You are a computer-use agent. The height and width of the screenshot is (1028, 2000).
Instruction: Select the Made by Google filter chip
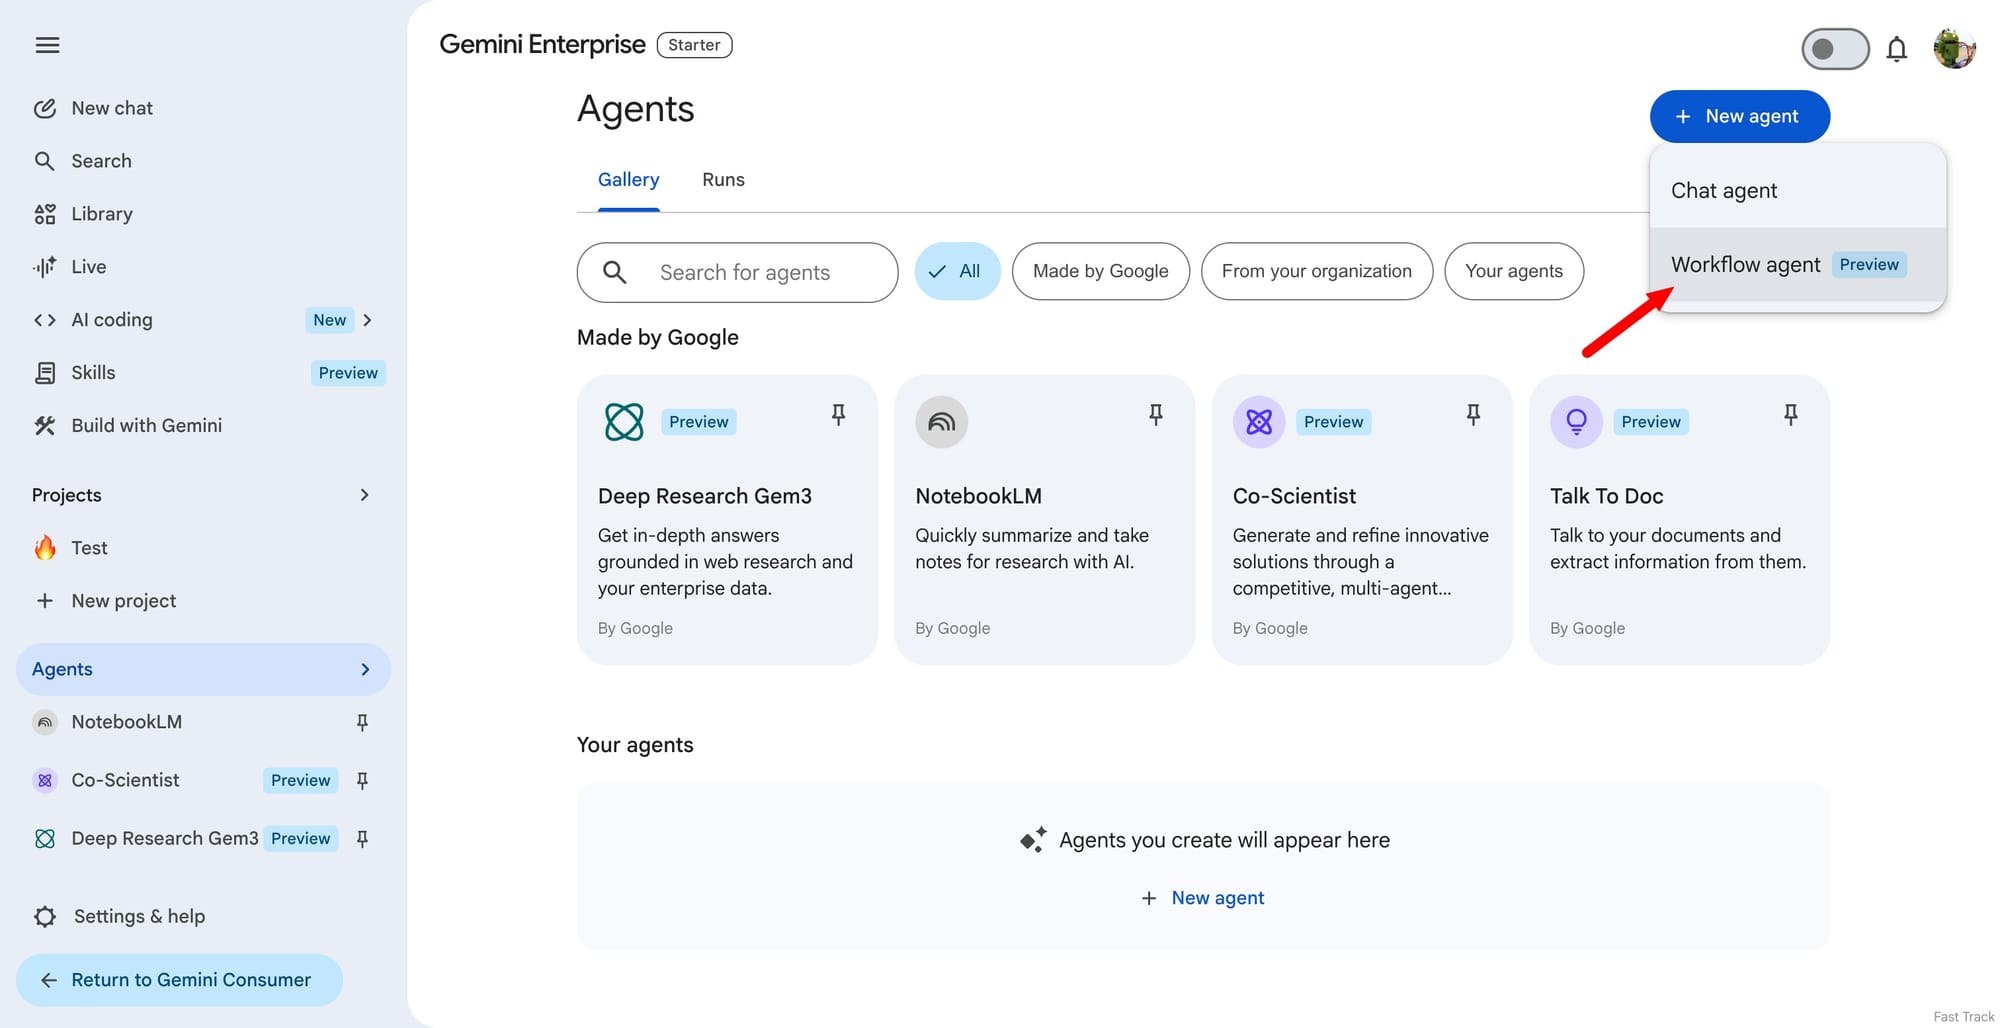[x=1100, y=271]
